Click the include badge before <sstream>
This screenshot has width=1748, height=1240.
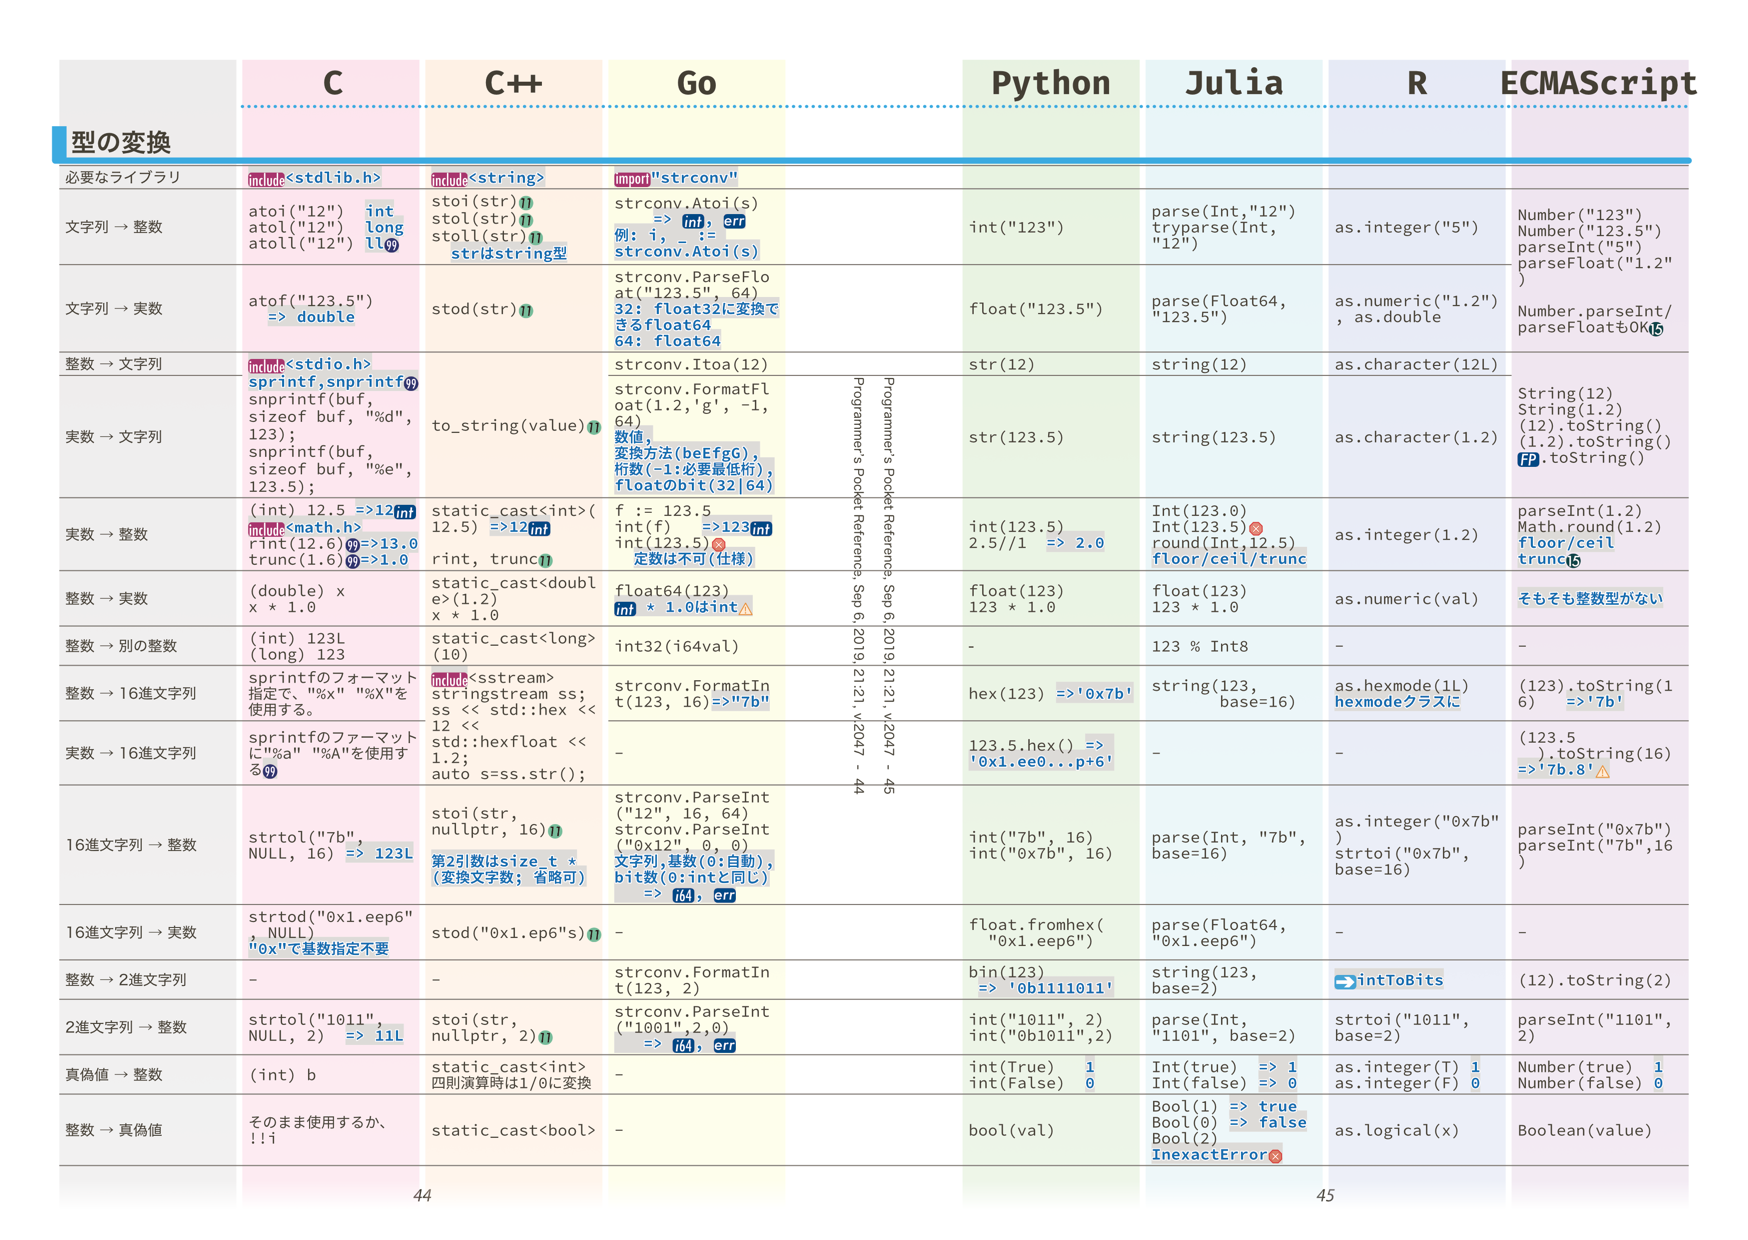pyautogui.click(x=449, y=679)
